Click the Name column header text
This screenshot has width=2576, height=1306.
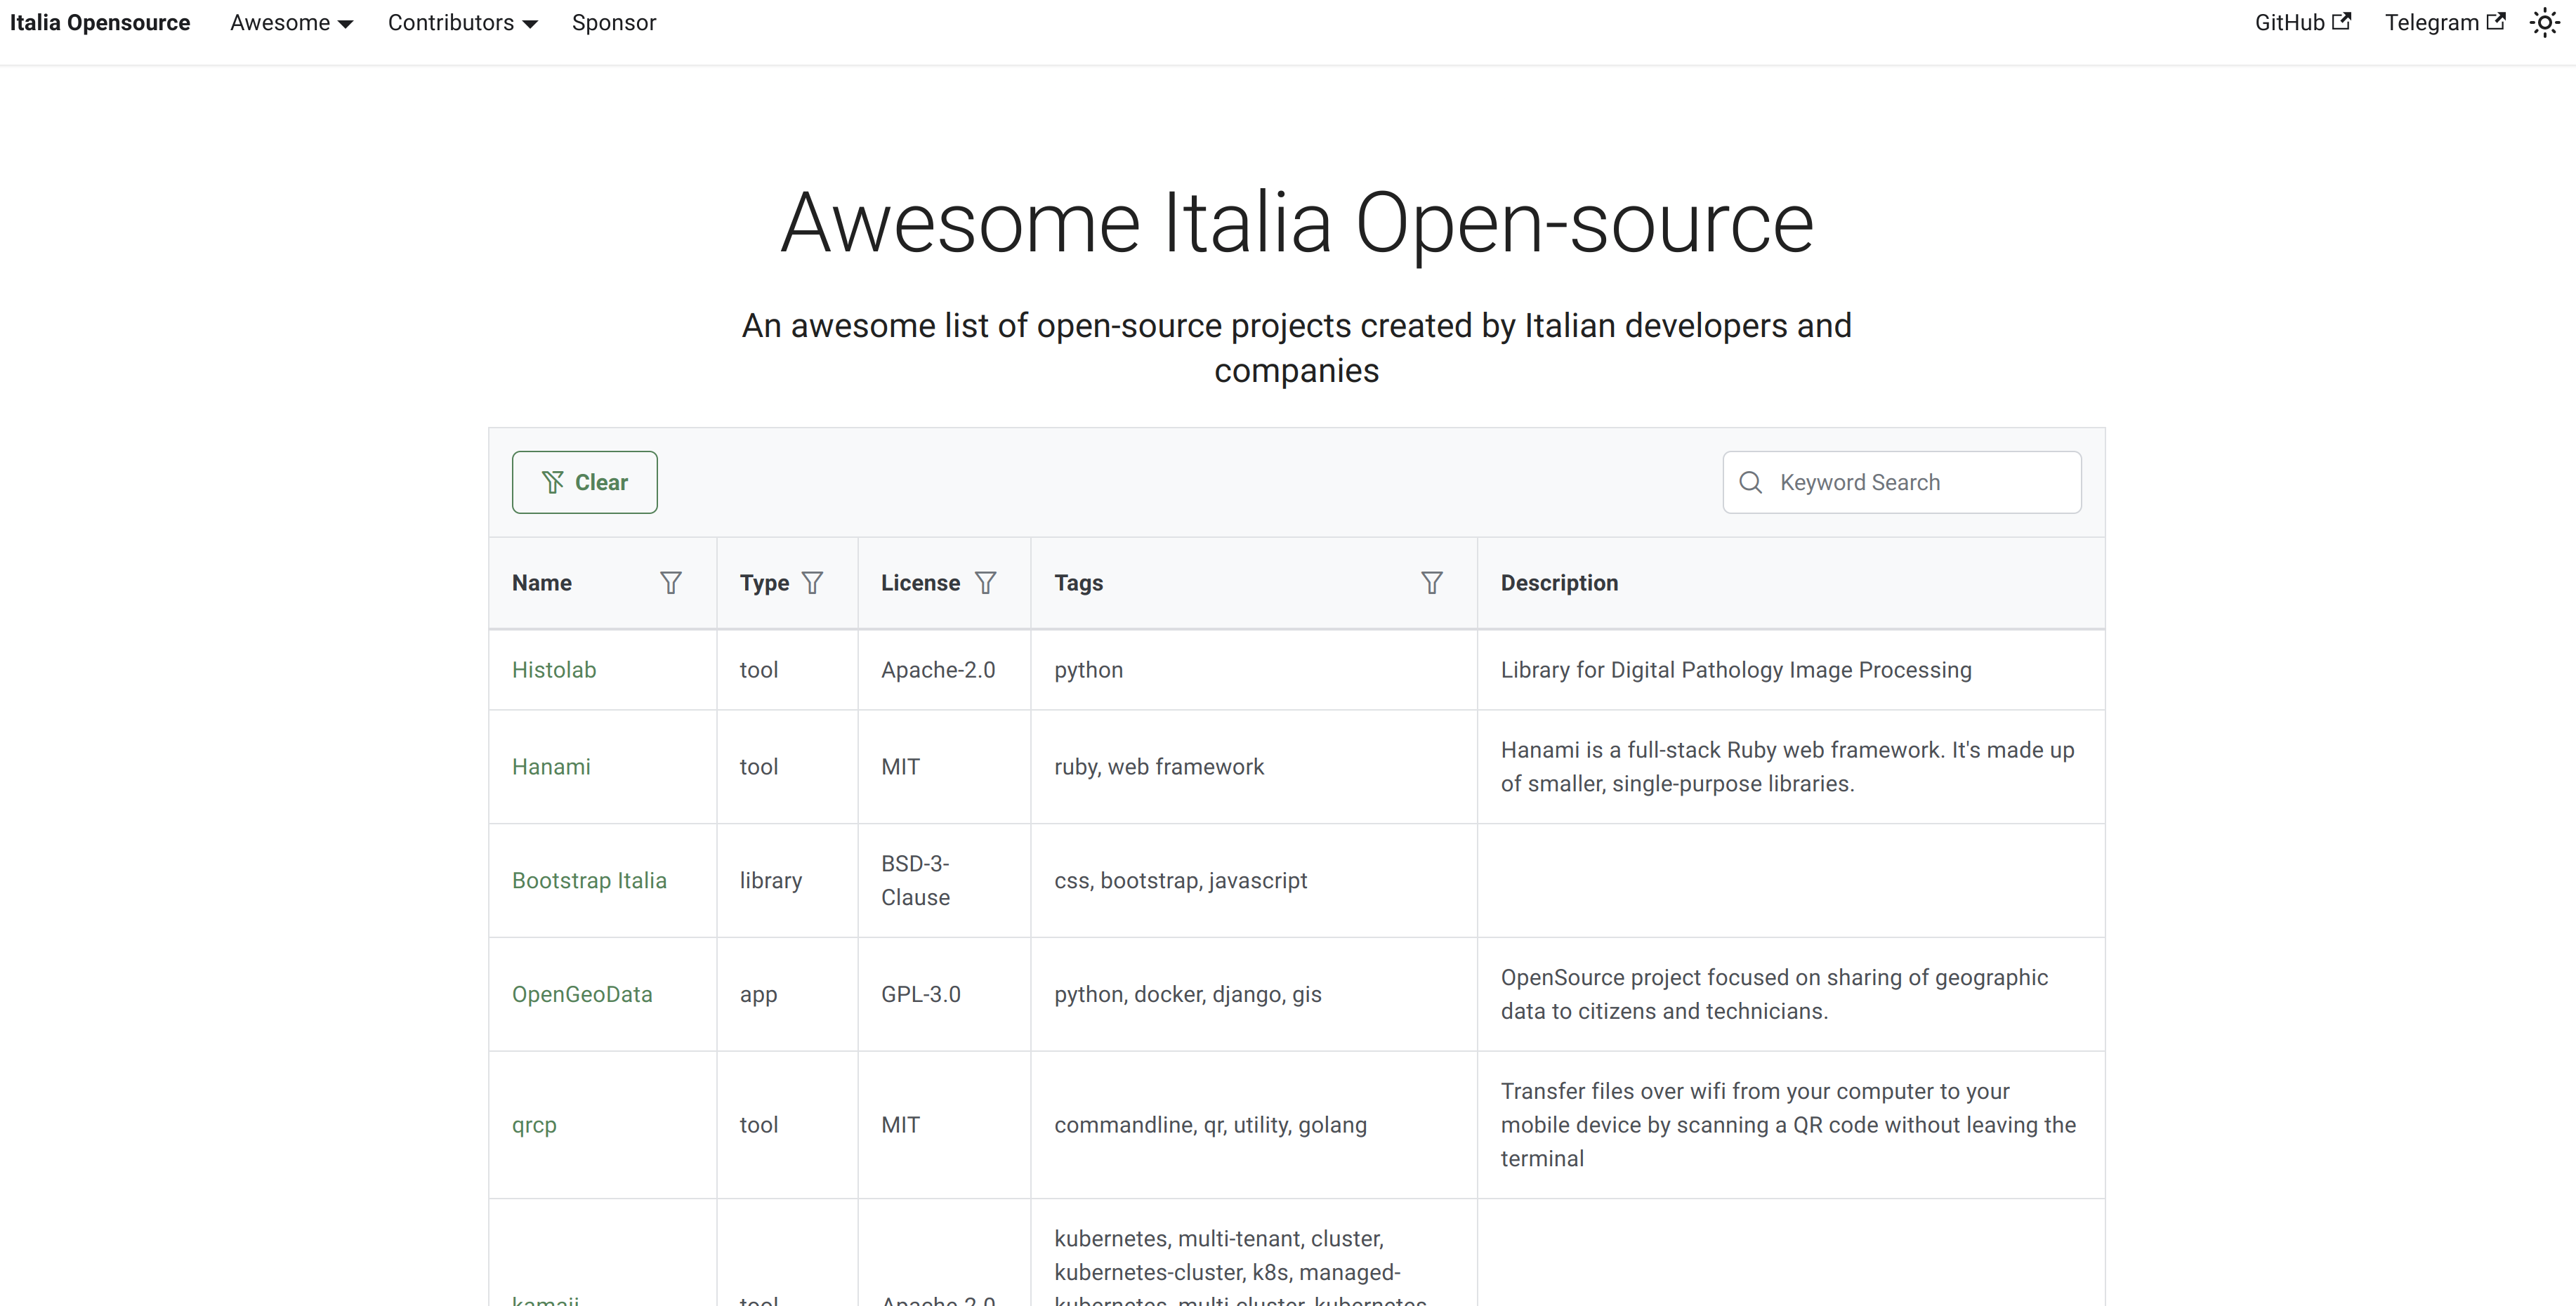[x=542, y=583]
